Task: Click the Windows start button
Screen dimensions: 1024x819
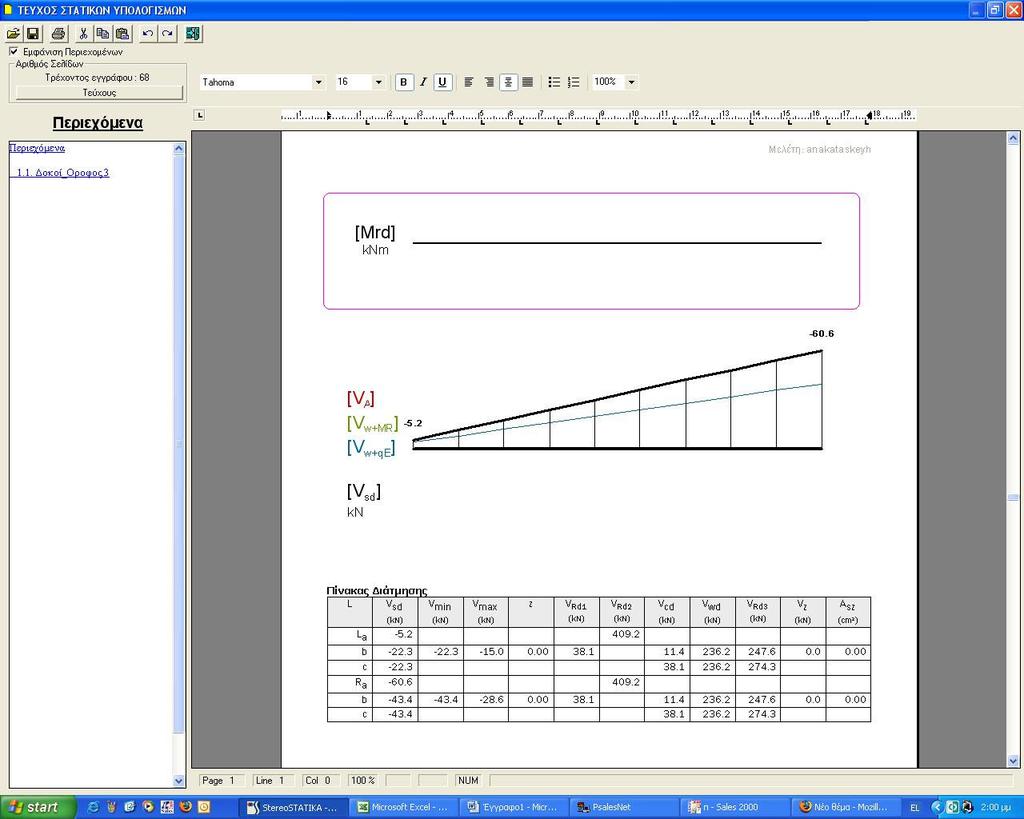Action: tap(38, 807)
